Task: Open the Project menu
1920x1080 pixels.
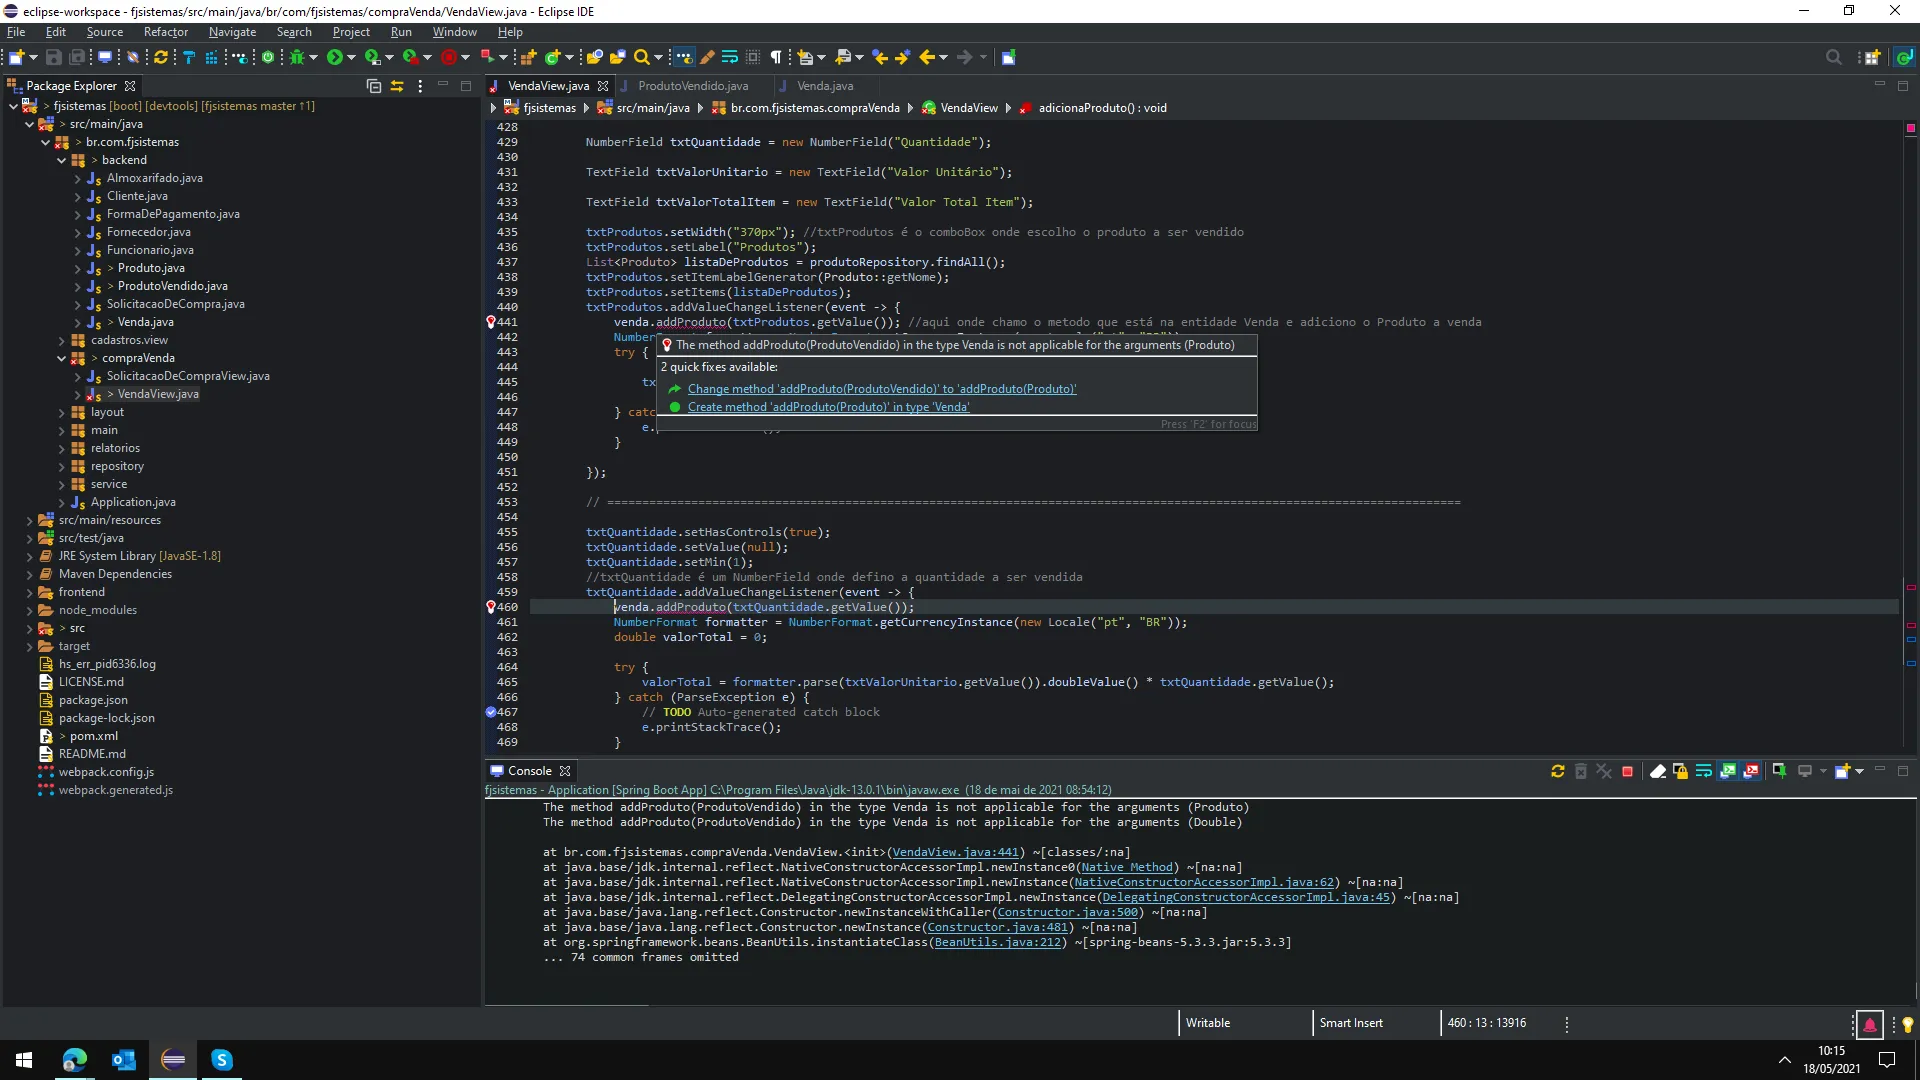Action: 351,32
